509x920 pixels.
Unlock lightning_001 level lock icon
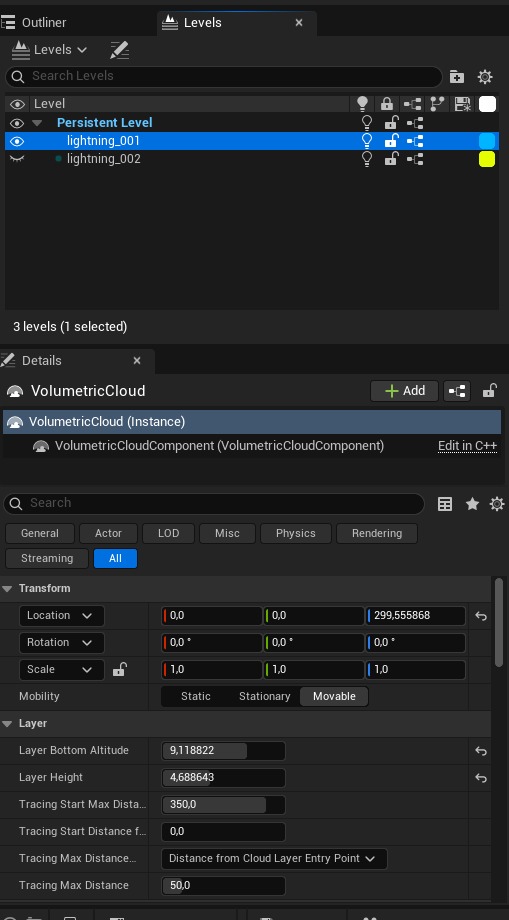point(391,141)
